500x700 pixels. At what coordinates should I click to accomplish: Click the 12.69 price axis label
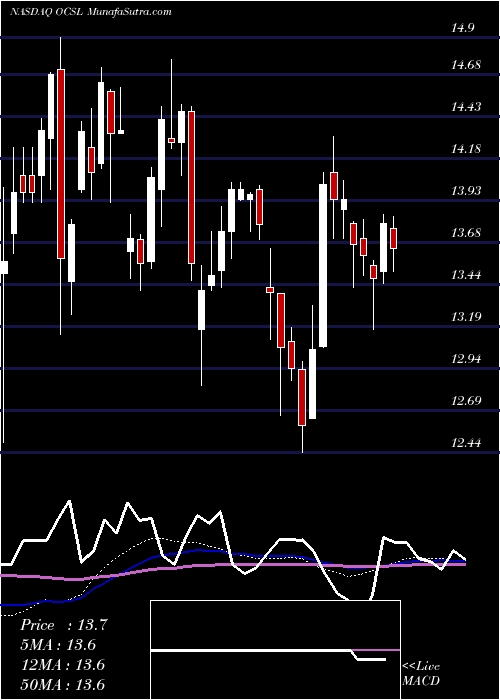467,401
